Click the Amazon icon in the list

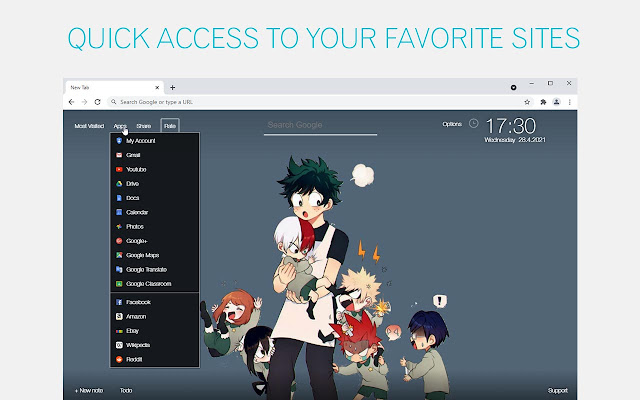coord(119,316)
